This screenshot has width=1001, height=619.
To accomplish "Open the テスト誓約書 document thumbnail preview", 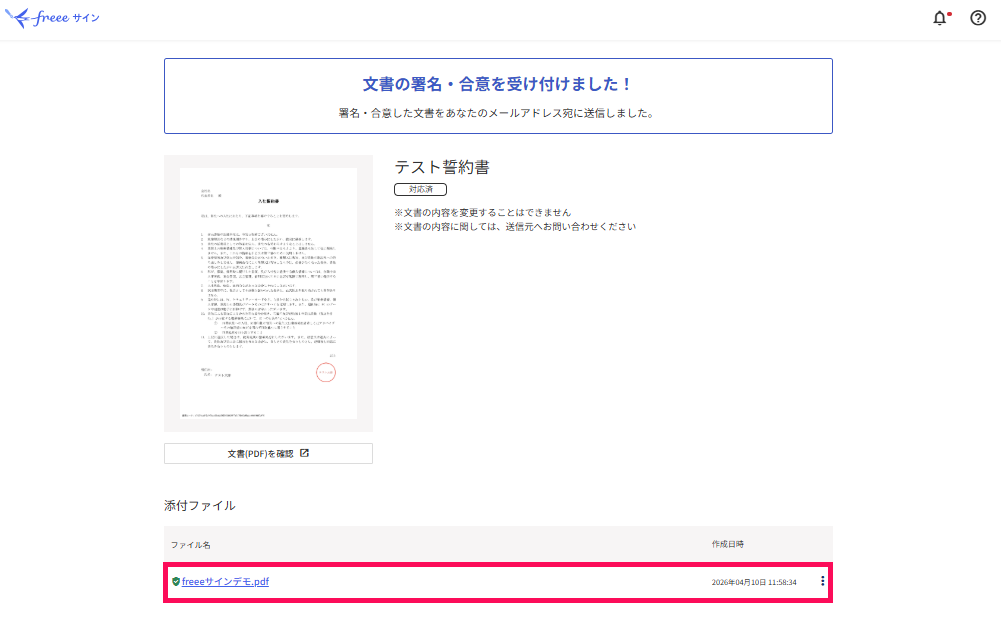I will click(268, 294).
